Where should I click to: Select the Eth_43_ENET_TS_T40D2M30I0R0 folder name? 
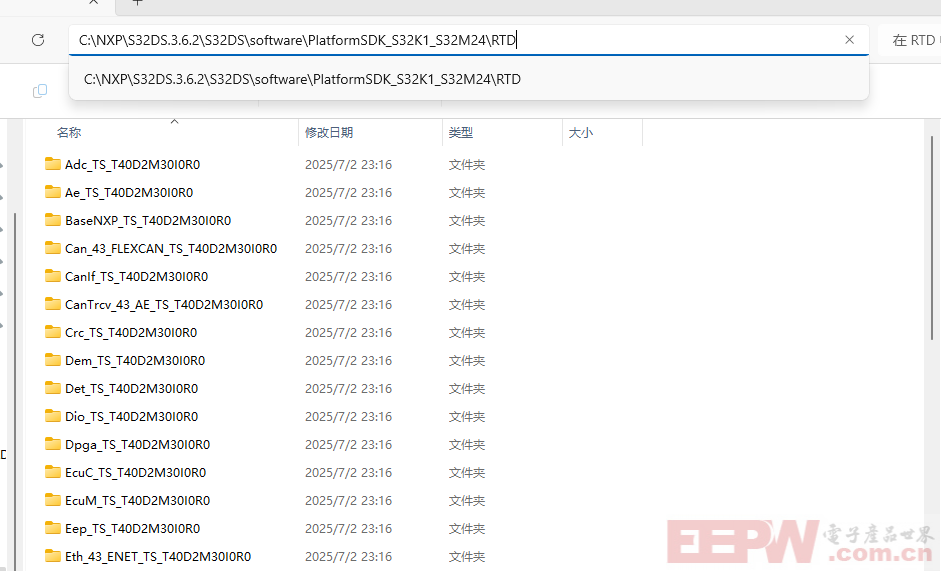158,557
